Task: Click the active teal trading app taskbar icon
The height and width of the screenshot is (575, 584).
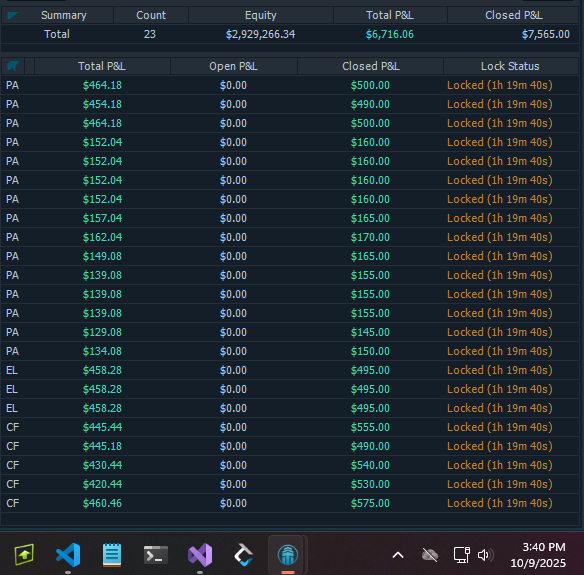Action: point(288,555)
